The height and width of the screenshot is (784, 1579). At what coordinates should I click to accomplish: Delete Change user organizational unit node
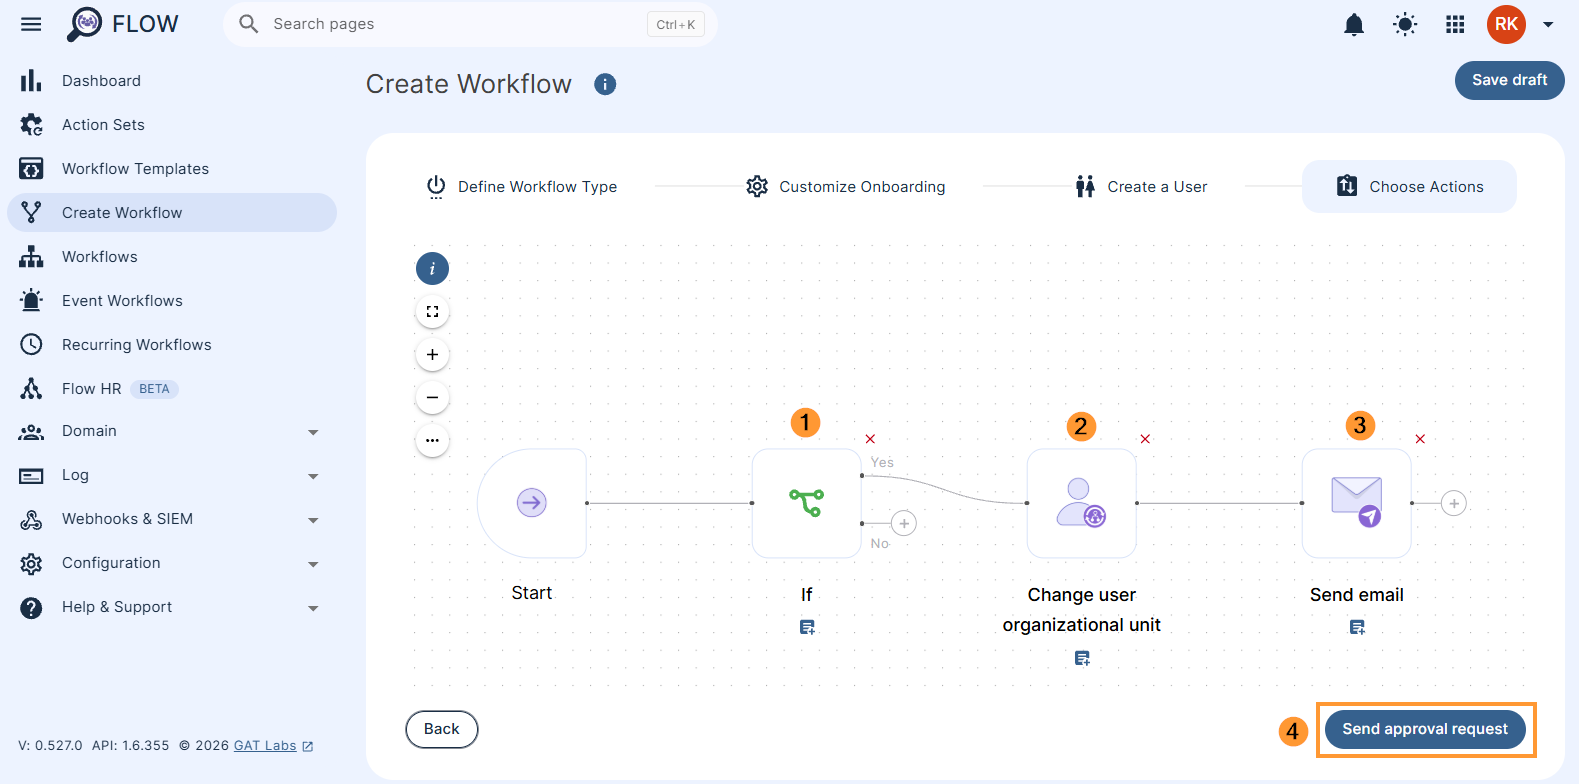pyautogui.click(x=1145, y=439)
